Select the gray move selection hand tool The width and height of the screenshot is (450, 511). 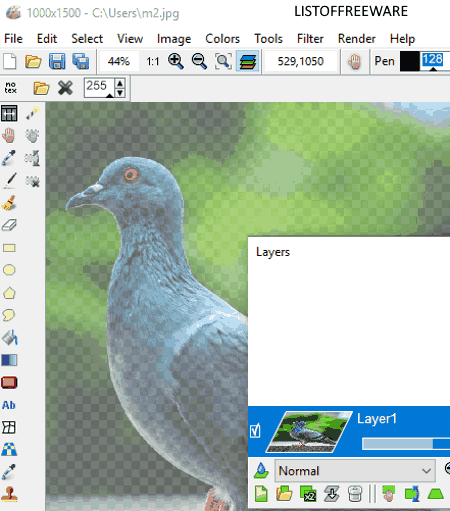tap(32, 135)
